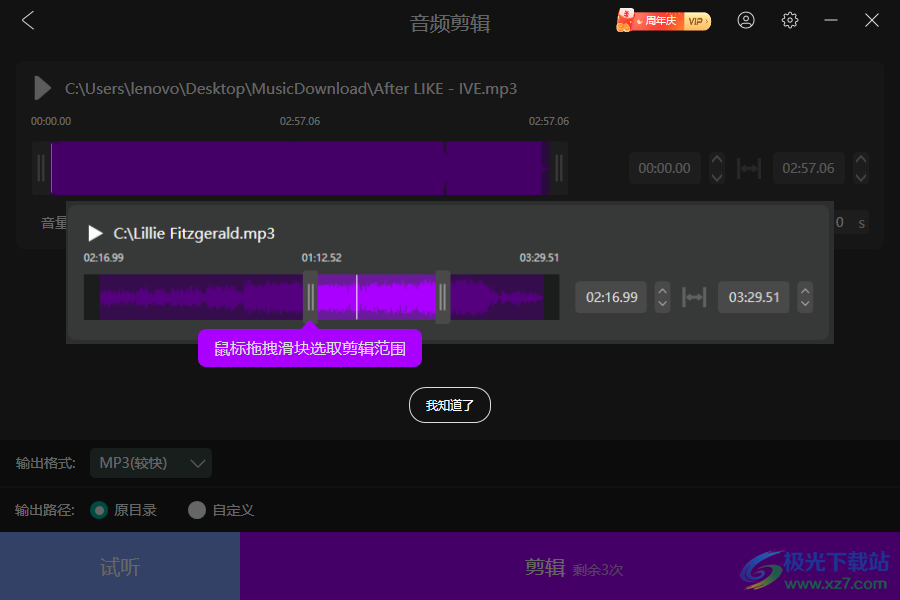Open the MP3(较快) format dropdown

click(151, 463)
